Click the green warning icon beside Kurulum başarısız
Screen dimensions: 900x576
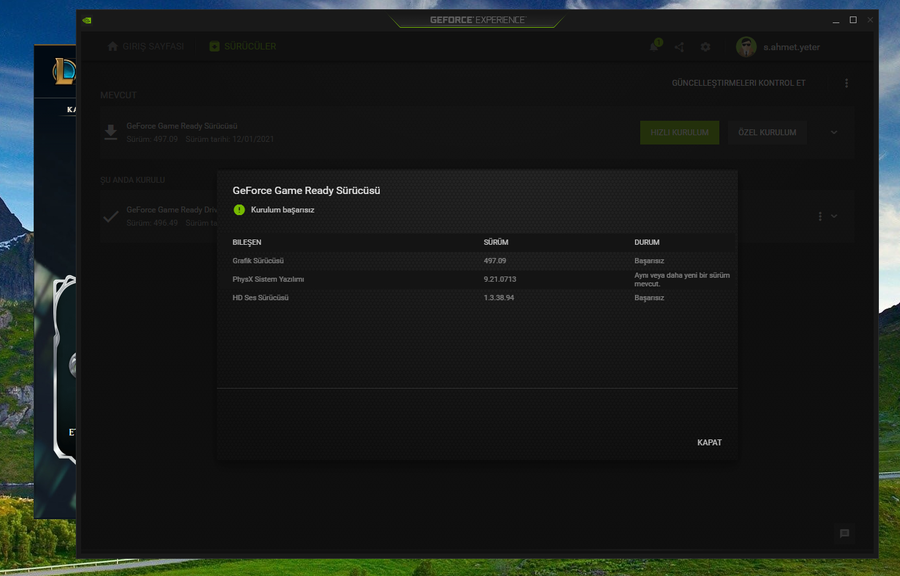click(x=239, y=210)
